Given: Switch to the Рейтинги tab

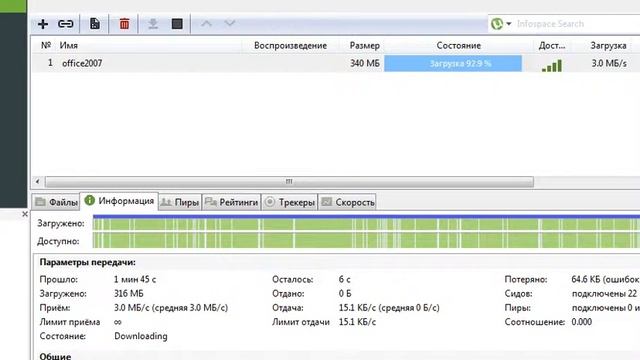Looking at the screenshot, I should (x=231, y=202).
